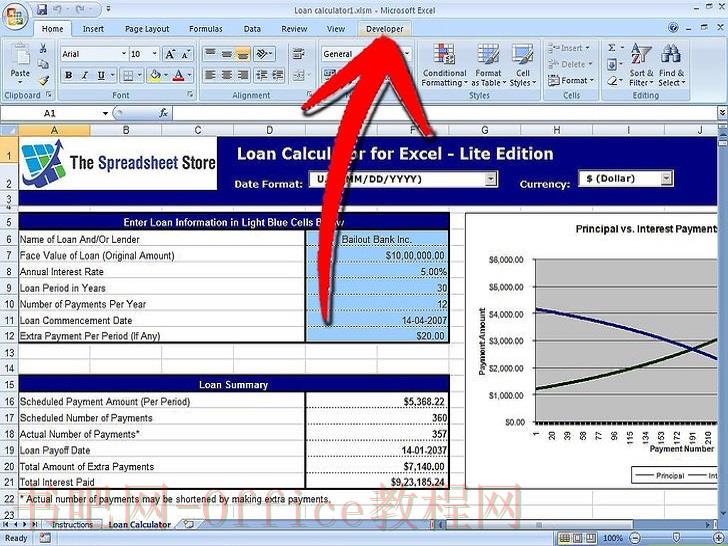
Task: Switch to the Review tab
Action: pyautogui.click(x=294, y=29)
